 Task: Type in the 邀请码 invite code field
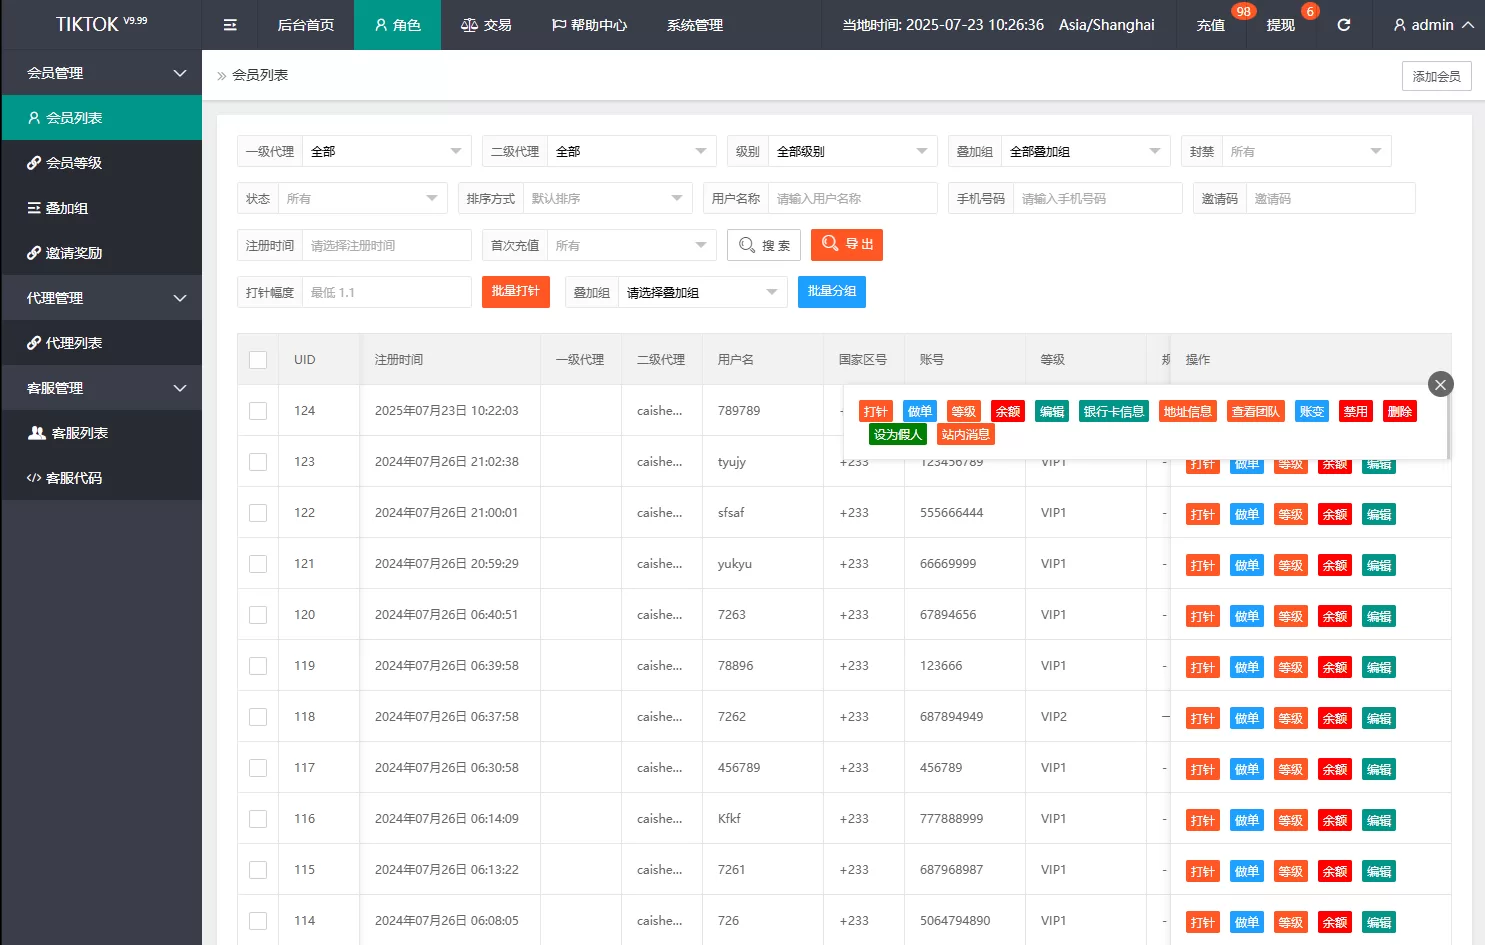point(1330,197)
